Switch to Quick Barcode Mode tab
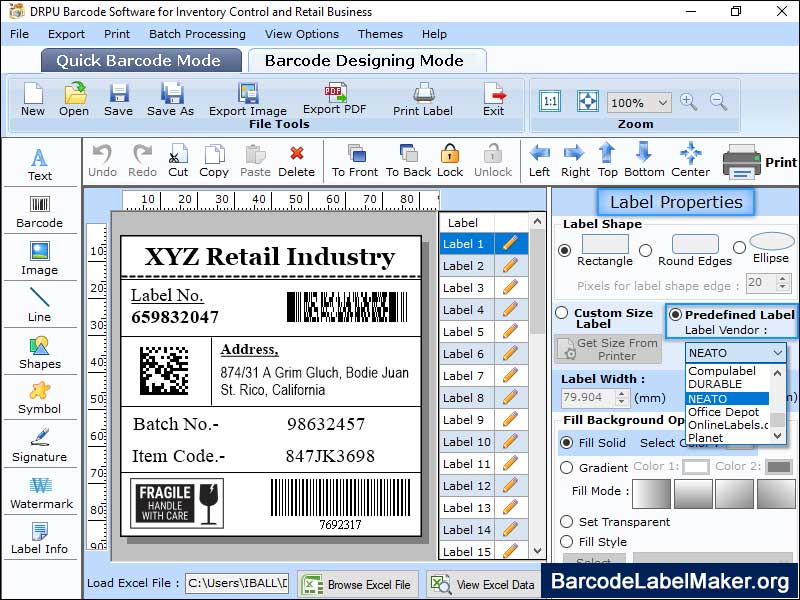The width and height of the screenshot is (800, 600). pos(140,60)
